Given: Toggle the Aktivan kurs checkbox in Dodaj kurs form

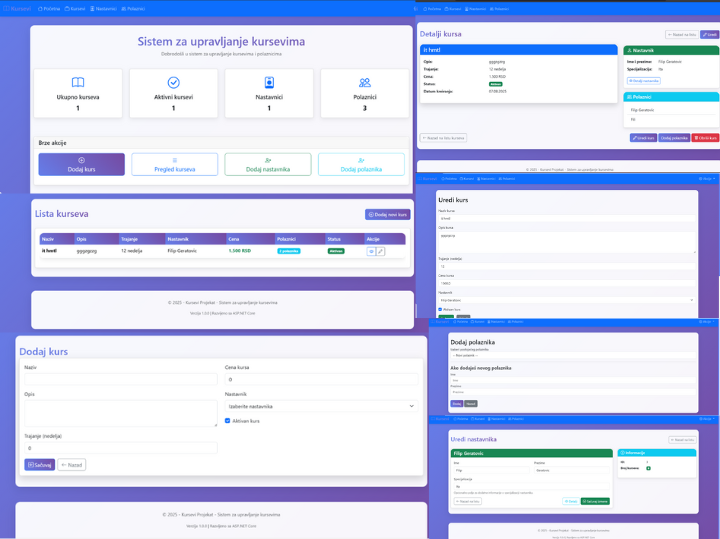Looking at the screenshot, I should pos(228,421).
